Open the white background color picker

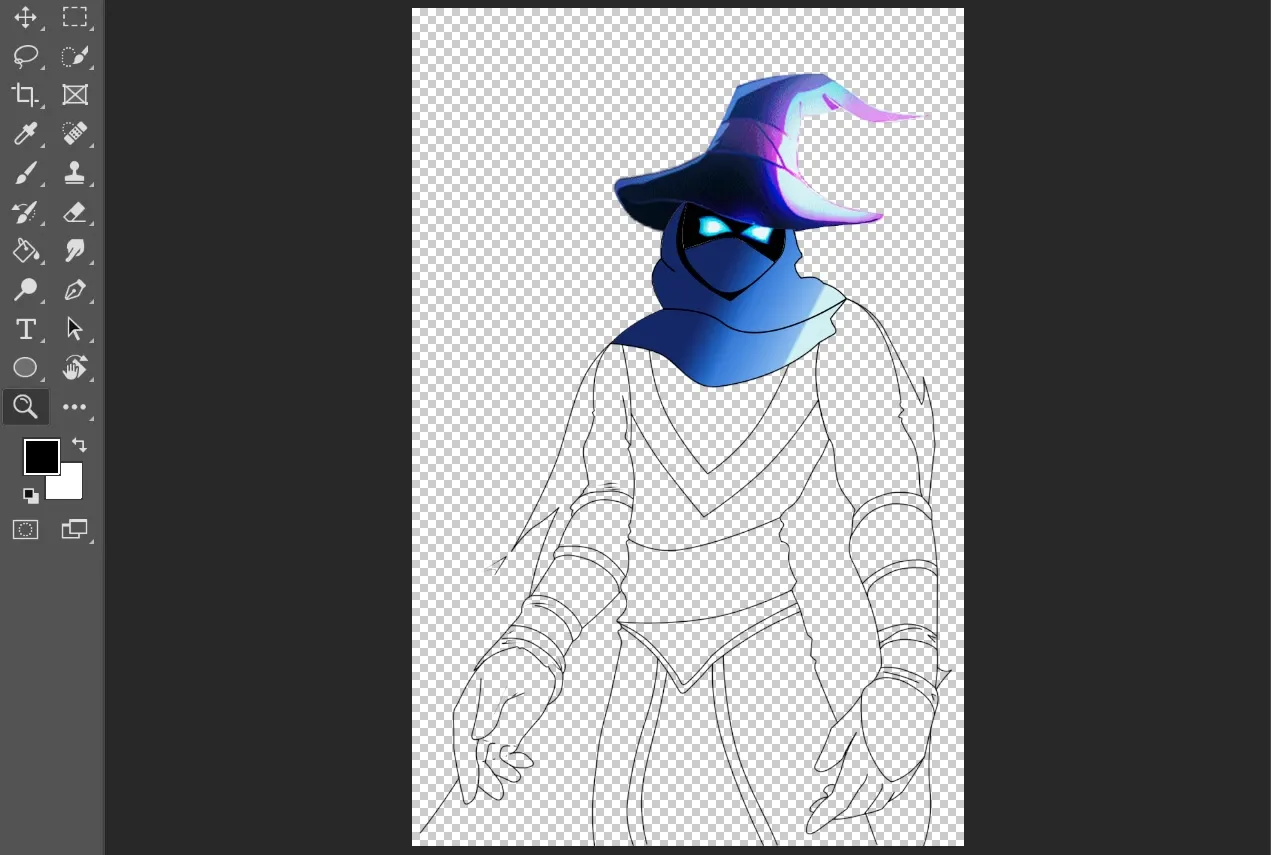pos(70,486)
